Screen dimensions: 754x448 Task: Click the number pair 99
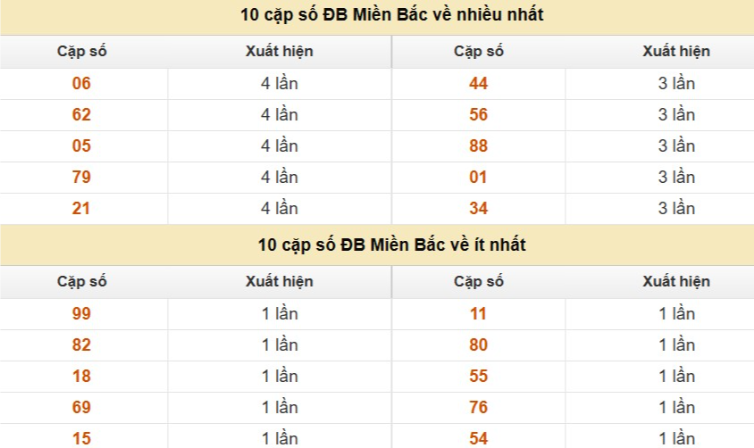pyautogui.click(x=82, y=314)
